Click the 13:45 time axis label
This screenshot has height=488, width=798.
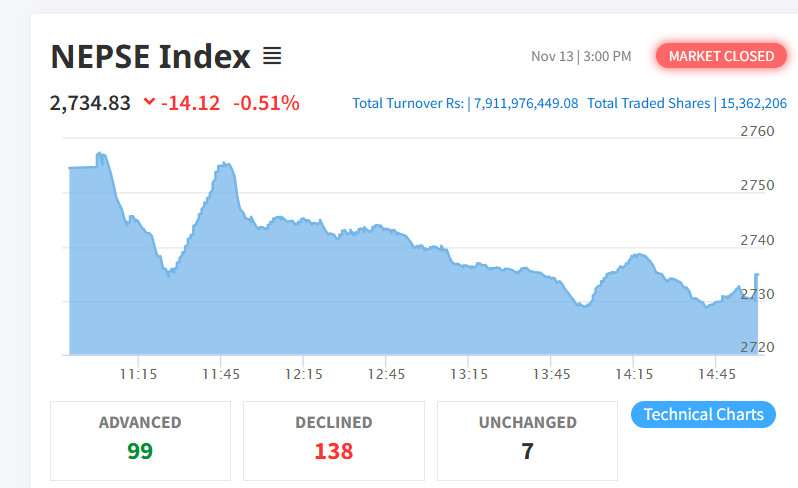pos(551,373)
